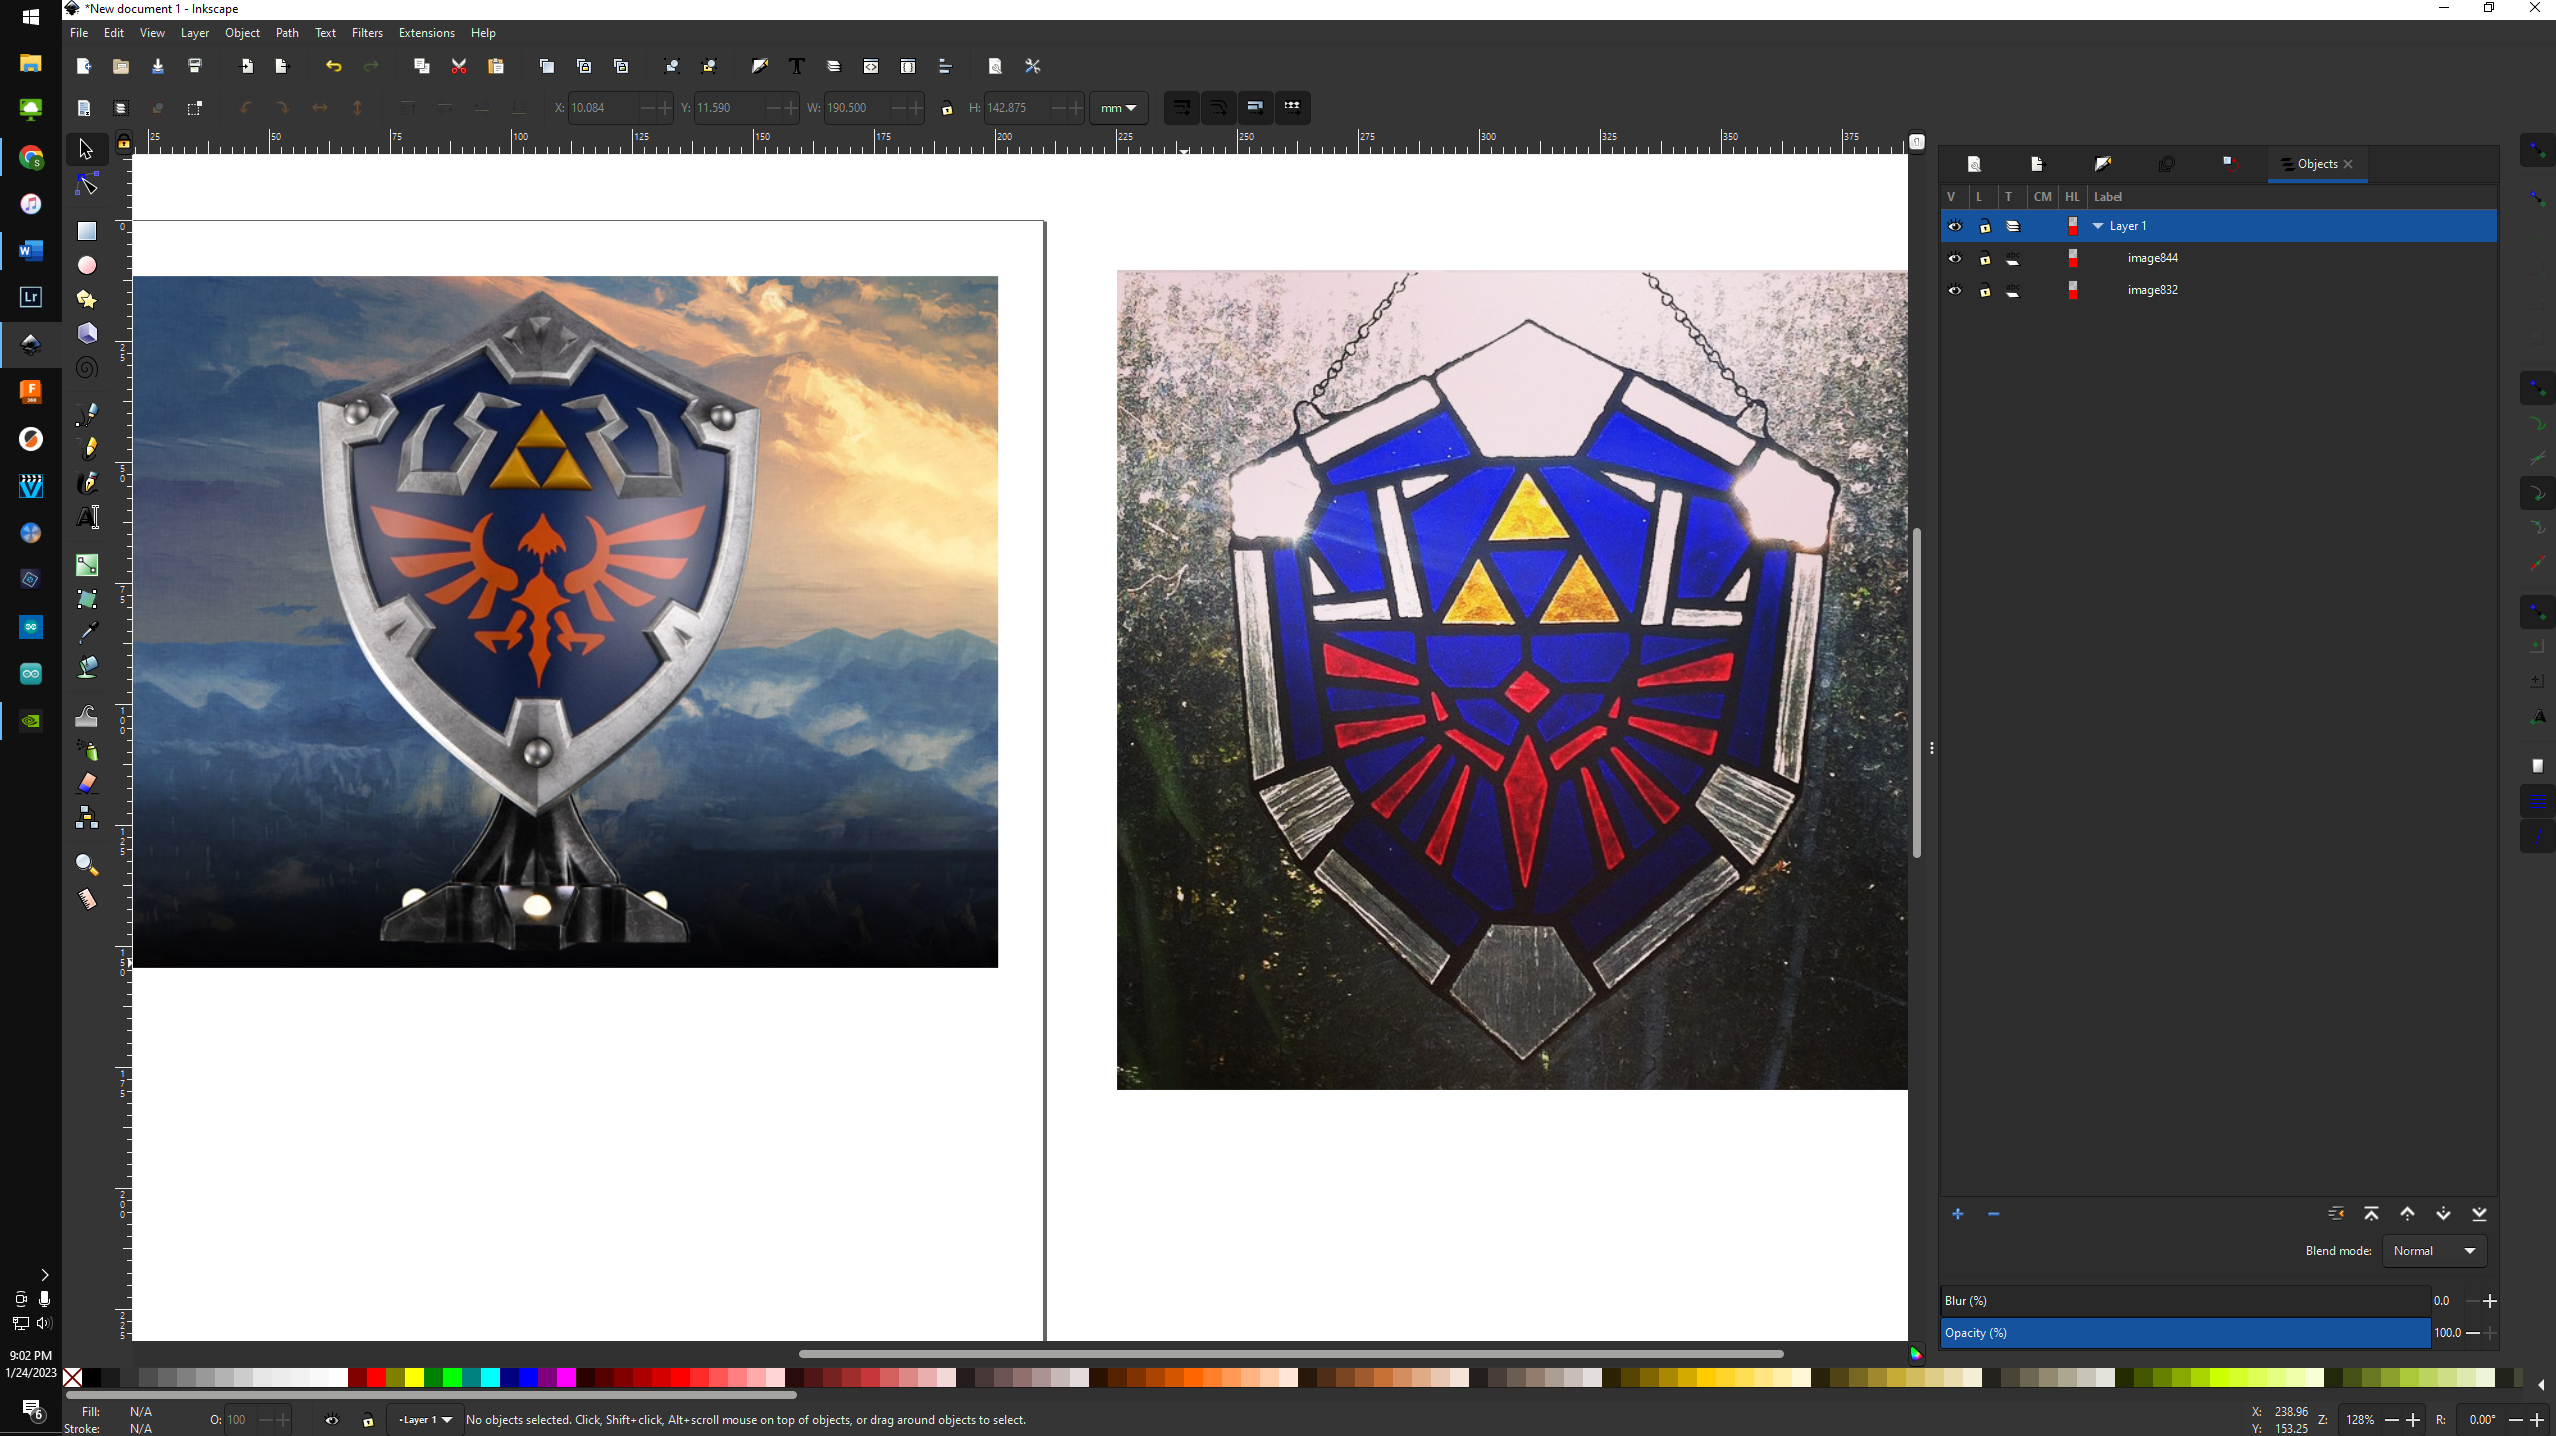This screenshot has height=1436, width=2556.
Task: Select the Rectangle tool
Action: [x=87, y=231]
